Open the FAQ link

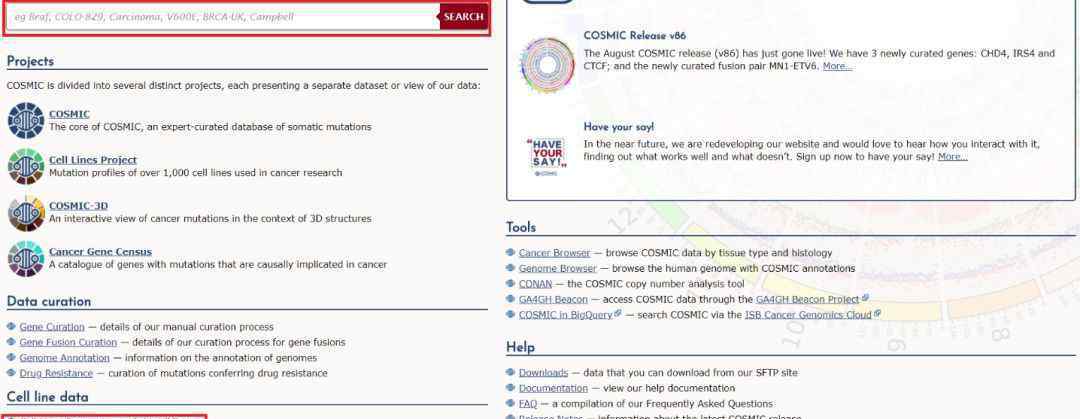coord(528,404)
